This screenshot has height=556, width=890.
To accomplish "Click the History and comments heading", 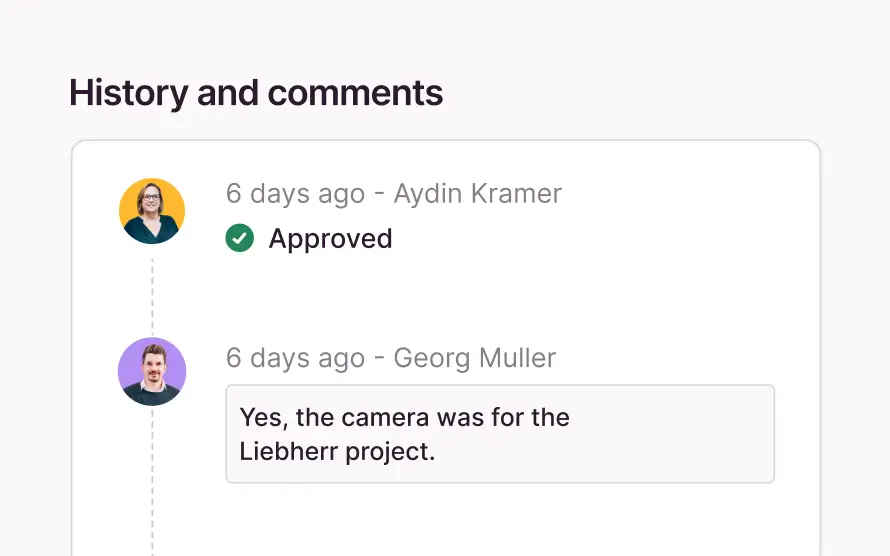I will [x=256, y=93].
